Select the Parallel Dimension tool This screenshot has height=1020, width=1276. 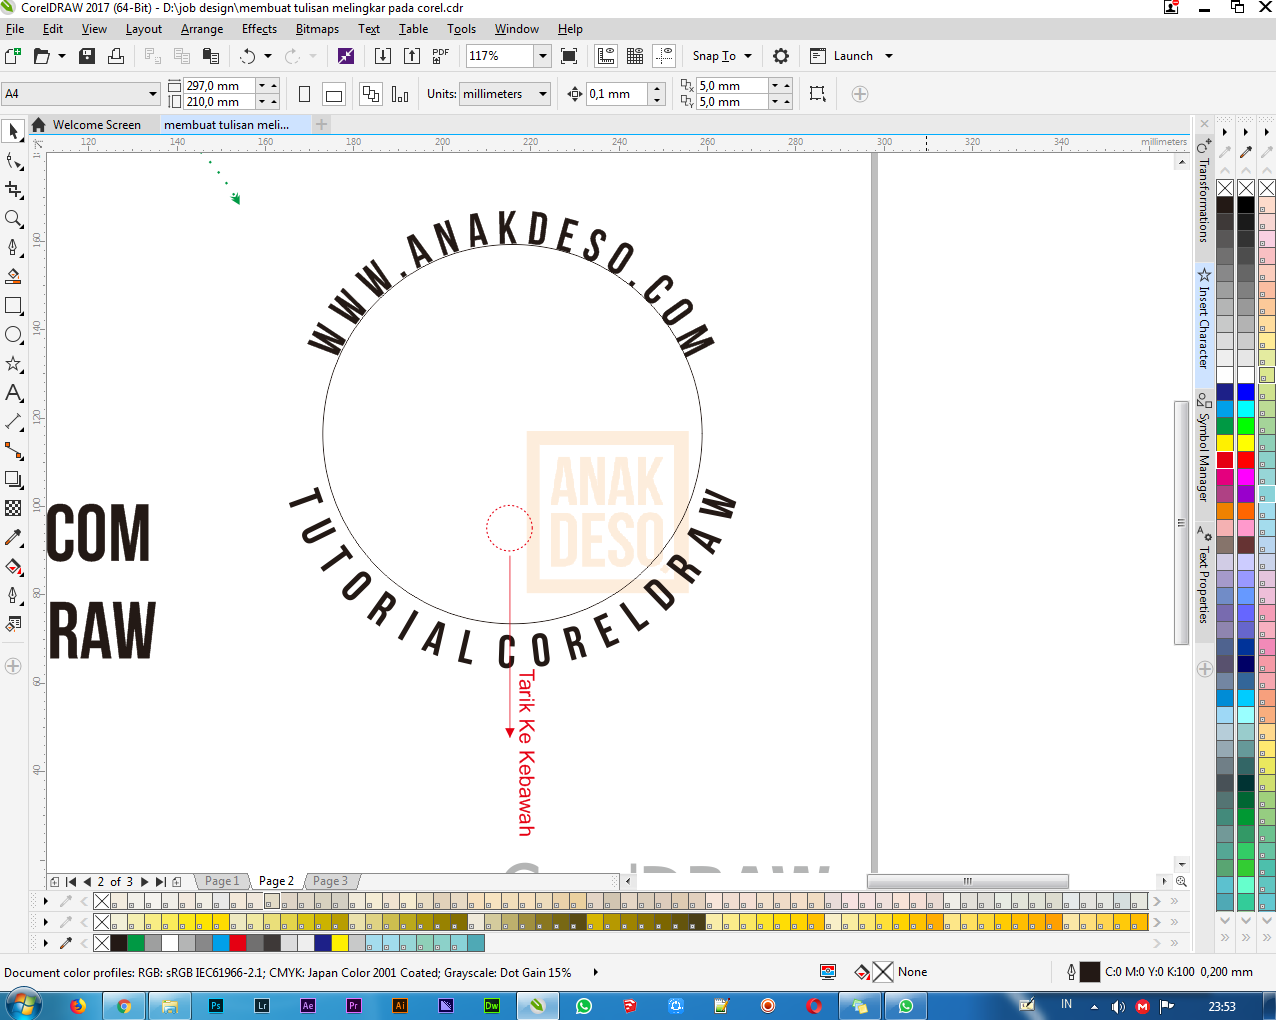pyautogui.click(x=13, y=421)
